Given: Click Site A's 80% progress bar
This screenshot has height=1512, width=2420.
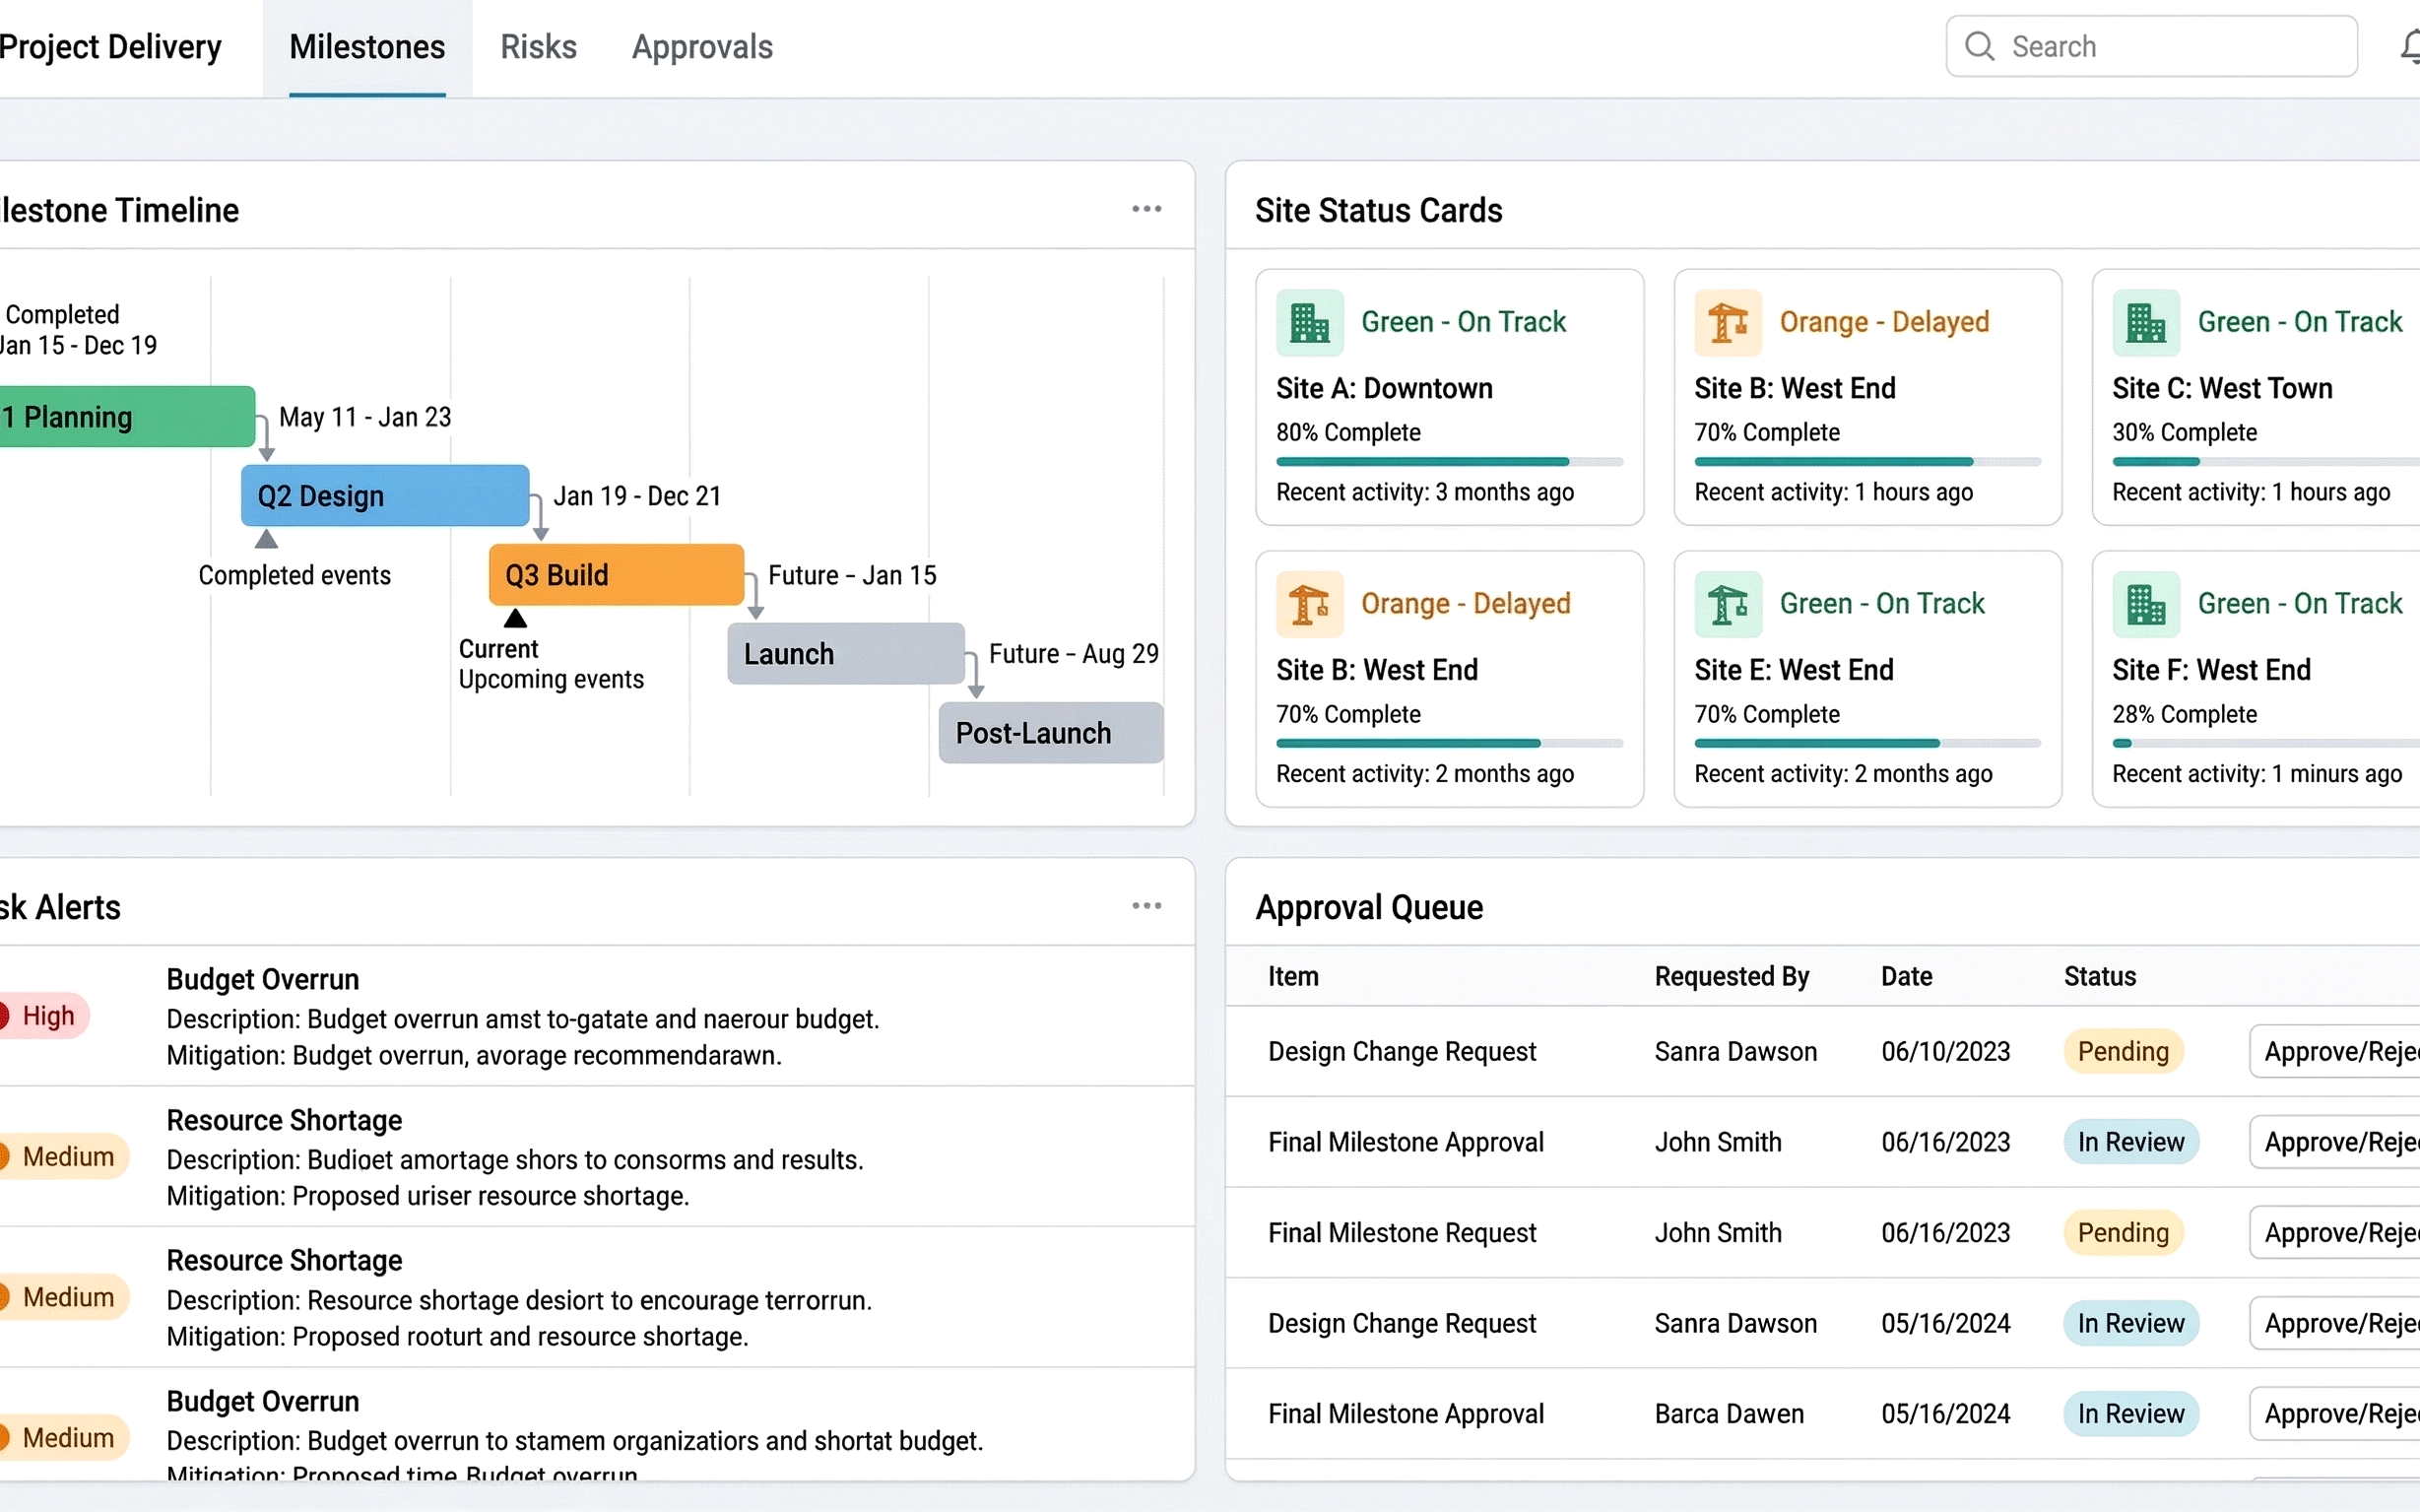Looking at the screenshot, I should (x=1448, y=461).
